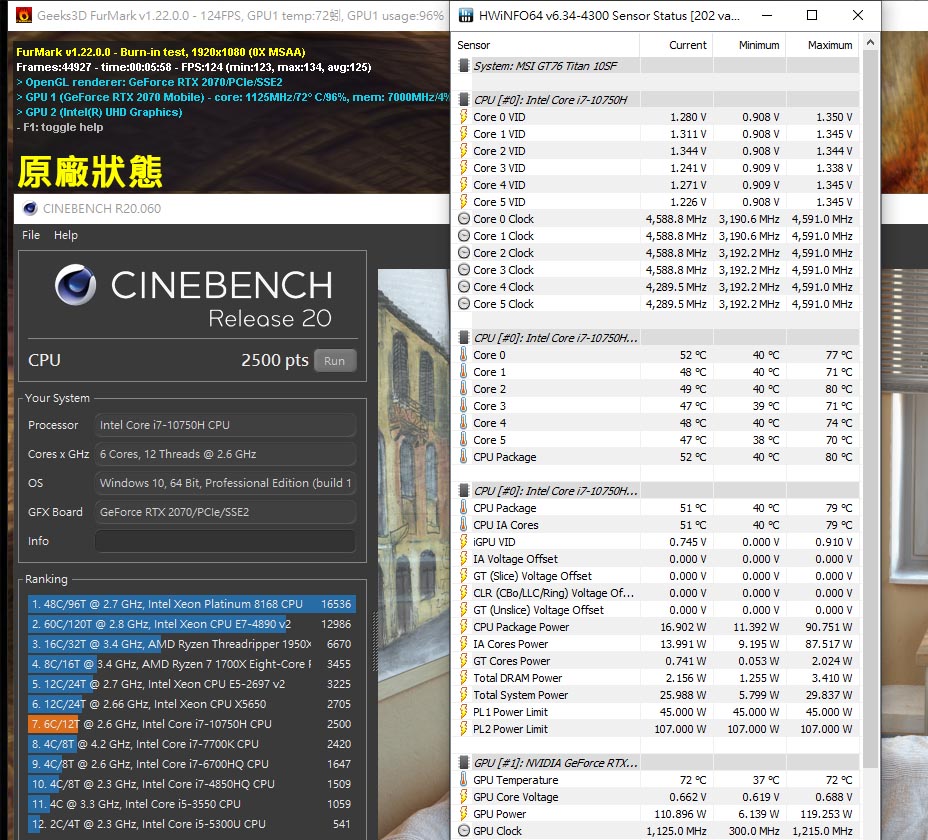Click the Sensor column header
This screenshot has height=840, width=928.
(547, 45)
